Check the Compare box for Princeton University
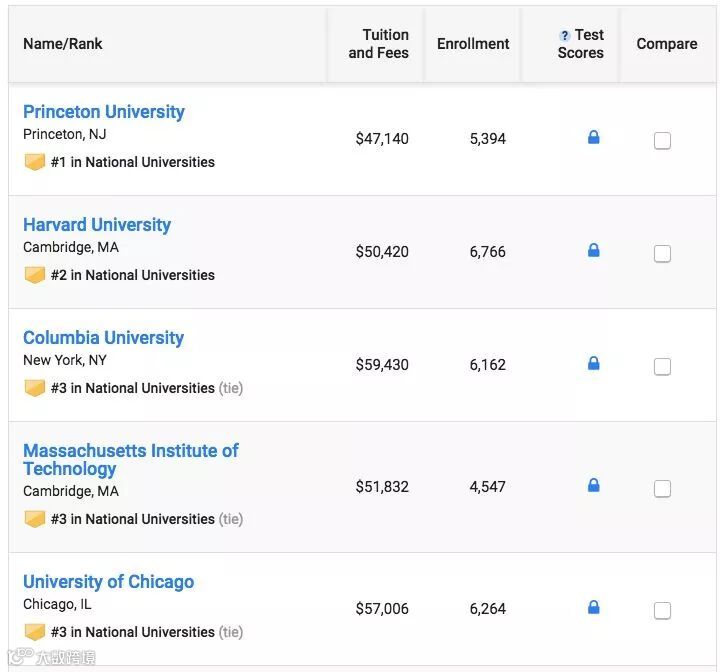721x672 pixels. pyautogui.click(x=662, y=141)
